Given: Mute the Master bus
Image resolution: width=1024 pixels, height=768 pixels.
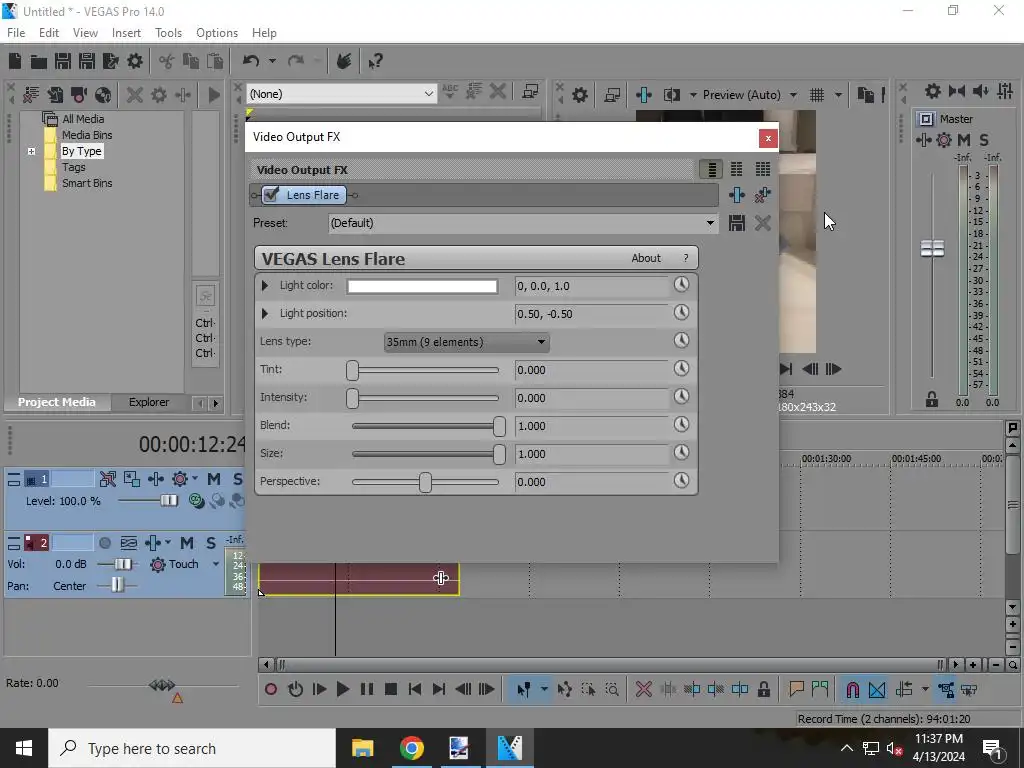Looking at the screenshot, I should pos(964,140).
